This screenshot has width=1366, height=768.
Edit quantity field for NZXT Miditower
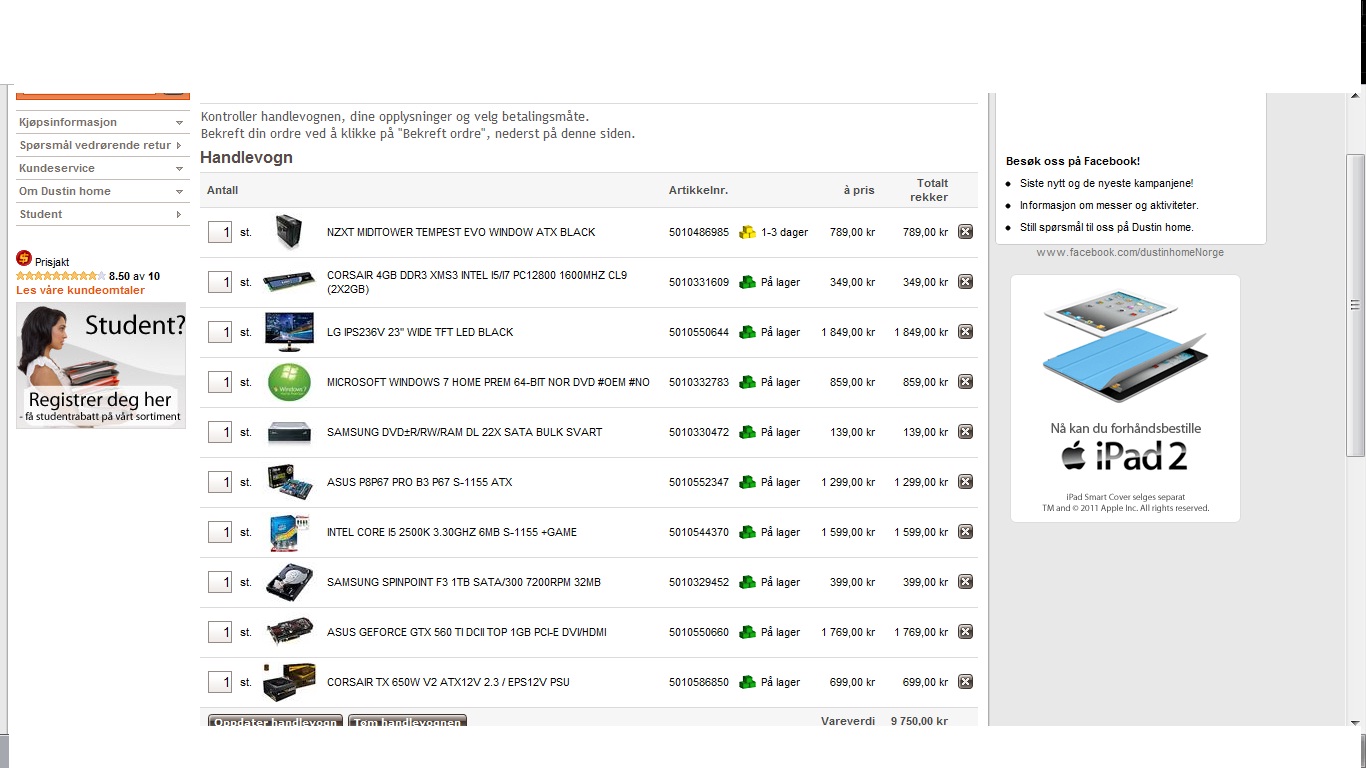[x=220, y=232]
